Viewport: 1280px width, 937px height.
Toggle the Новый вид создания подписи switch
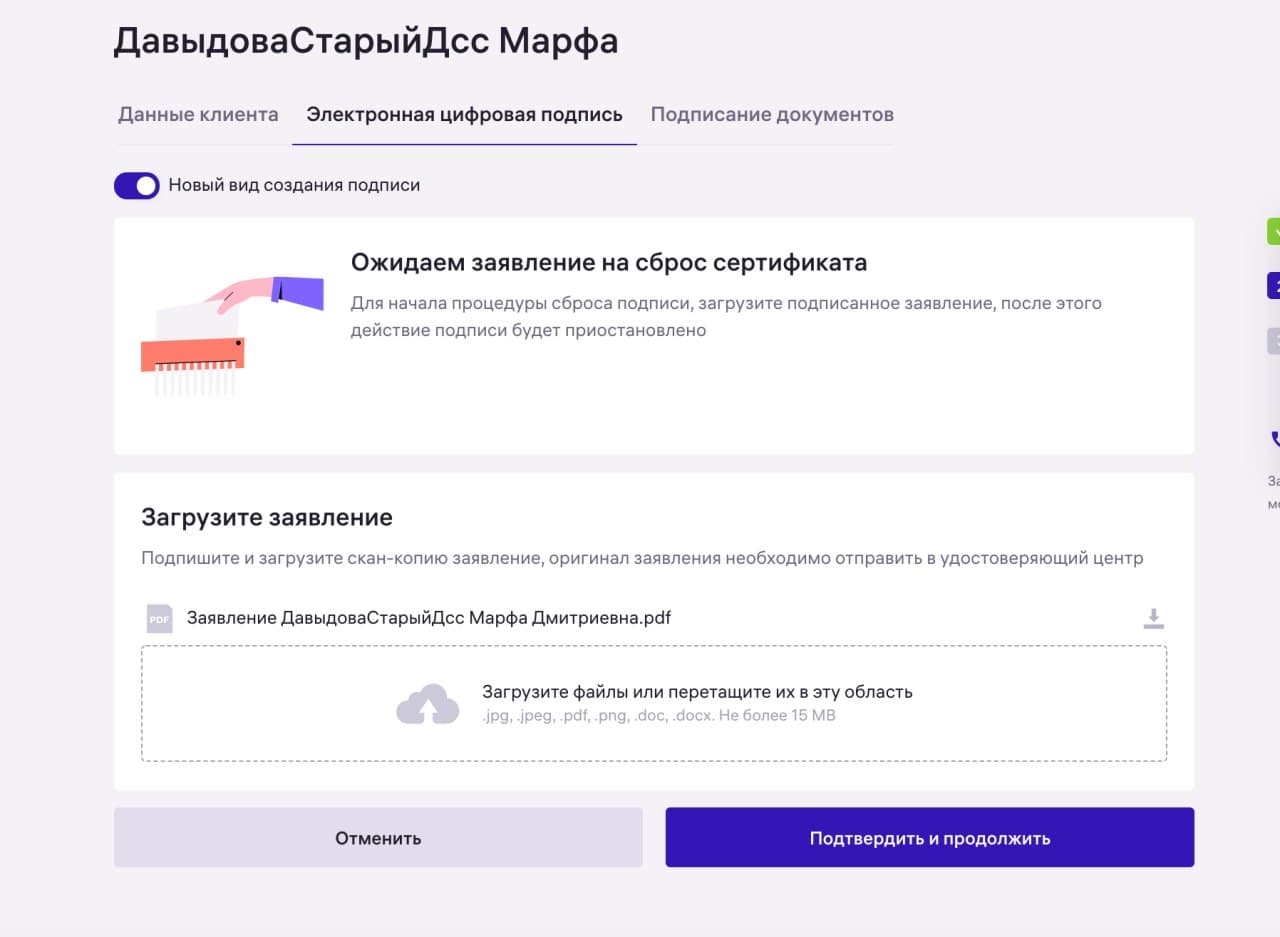tap(137, 185)
